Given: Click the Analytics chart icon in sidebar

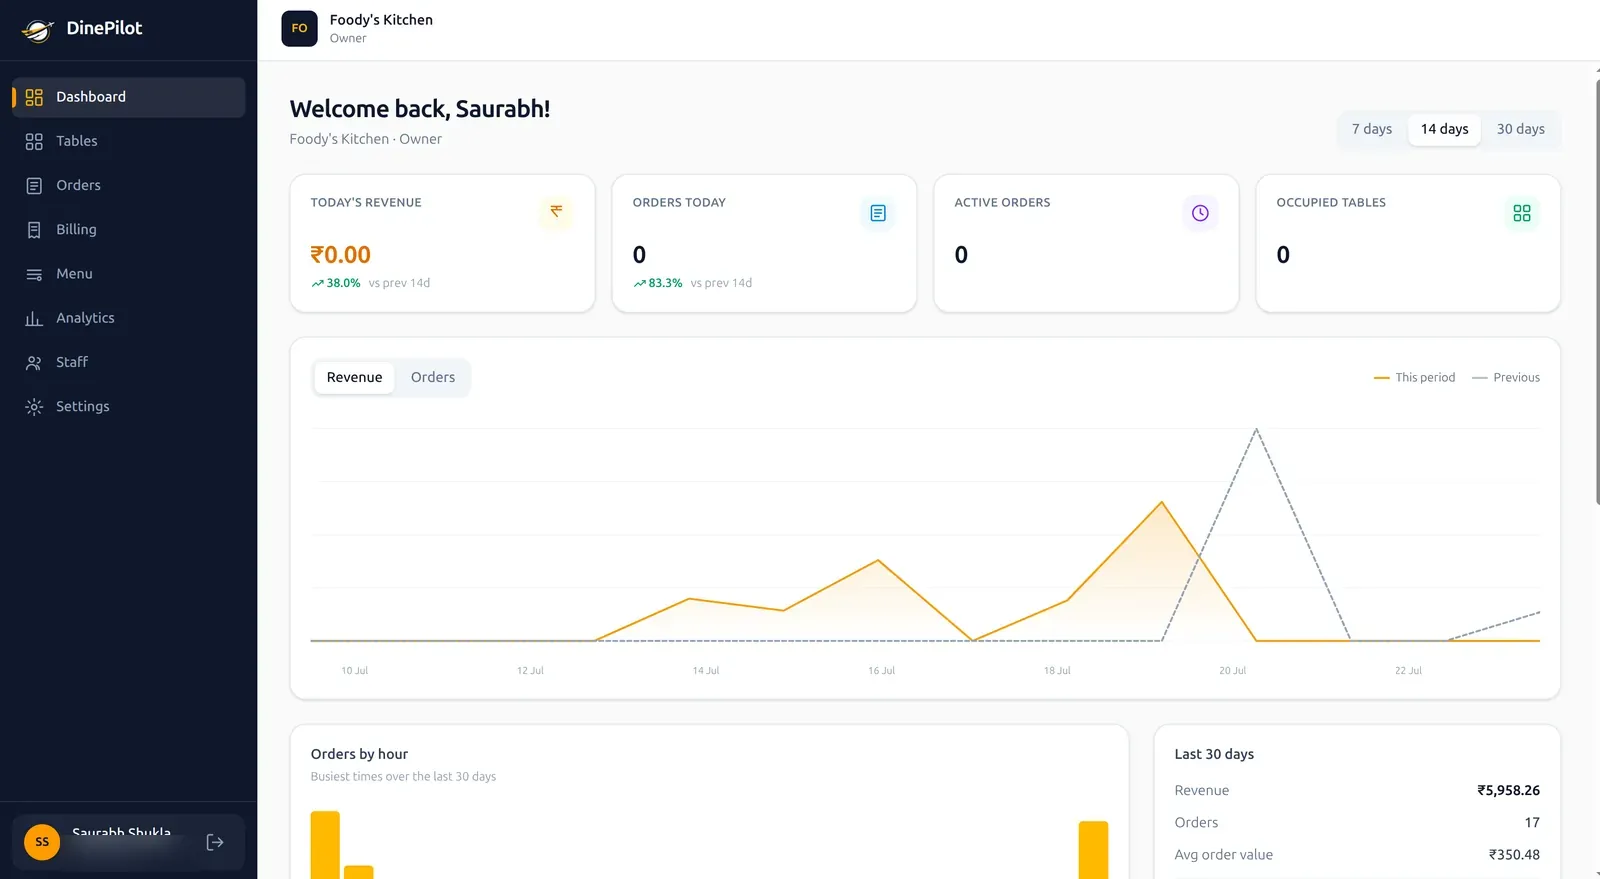Looking at the screenshot, I should coord(34,318).
